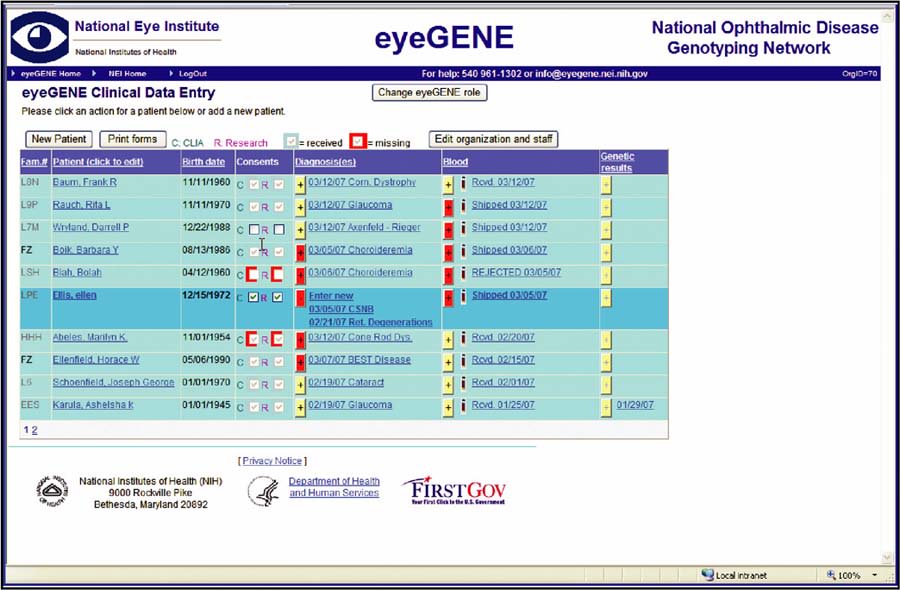Click yellow blood plus for Karula, Ashelsha k
Image resolution: width=900 pixels, height=590 pixels.
click(448, 407)
